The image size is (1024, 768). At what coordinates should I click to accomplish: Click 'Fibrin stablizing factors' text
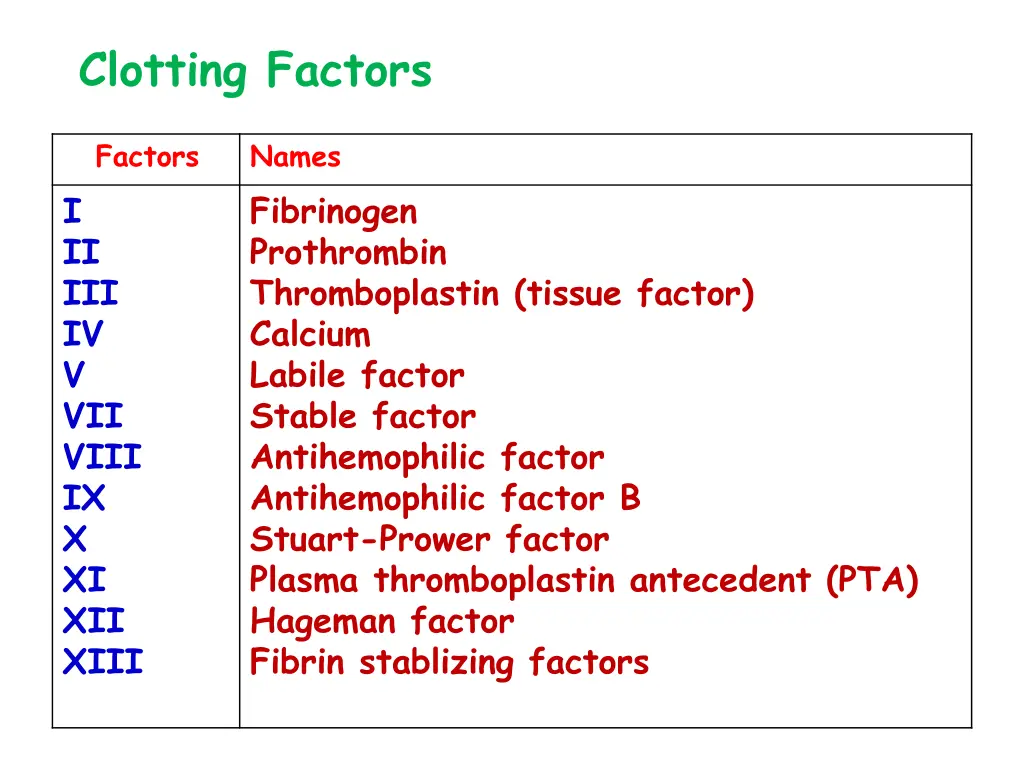tap(449, 662)
